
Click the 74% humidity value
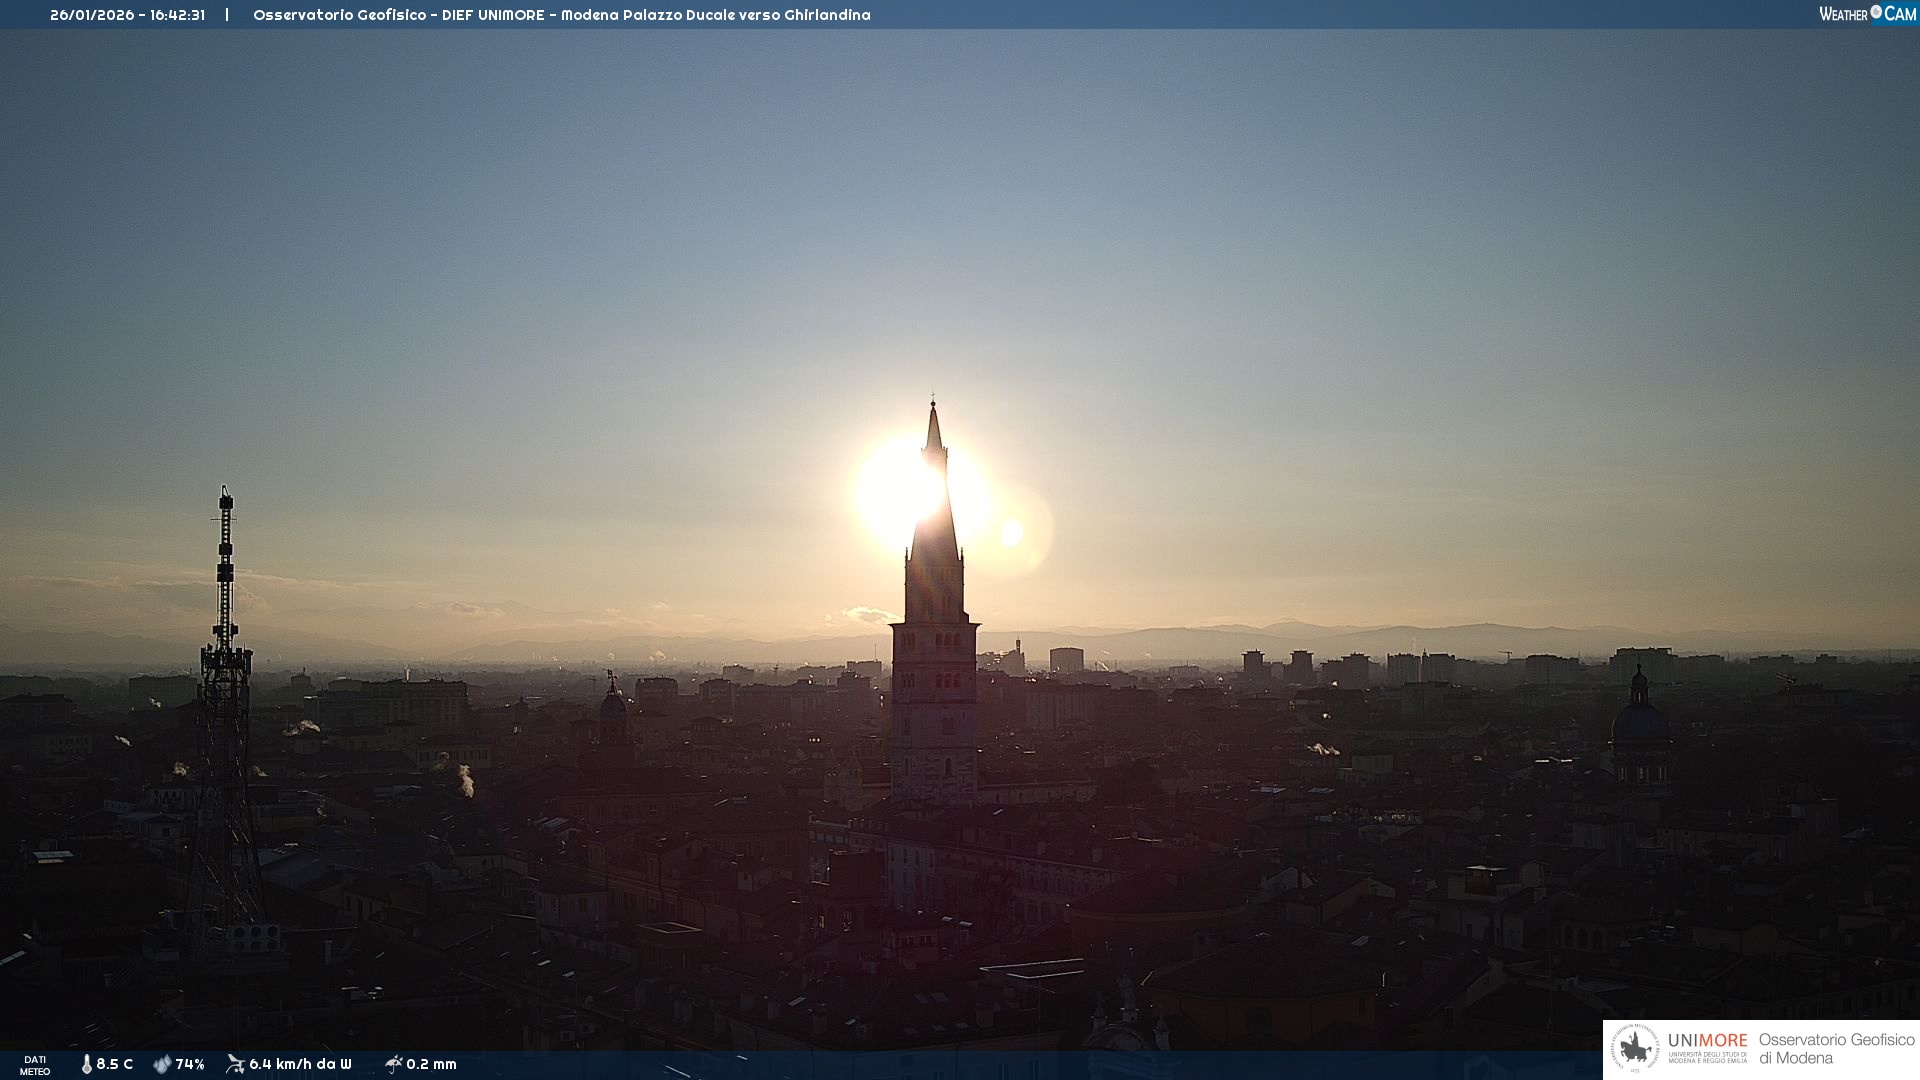[190, 1064]
